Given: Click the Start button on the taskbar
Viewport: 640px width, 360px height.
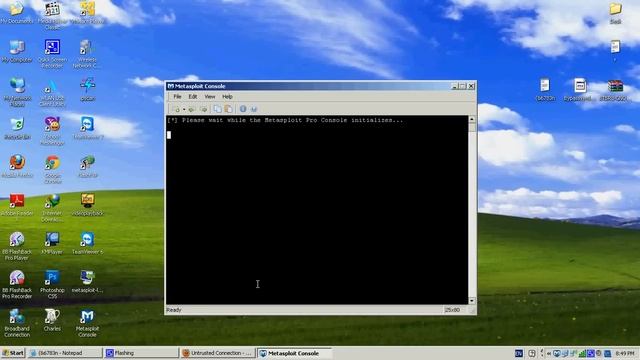Looking at the screenshot, I should click(x=13, y=353).
